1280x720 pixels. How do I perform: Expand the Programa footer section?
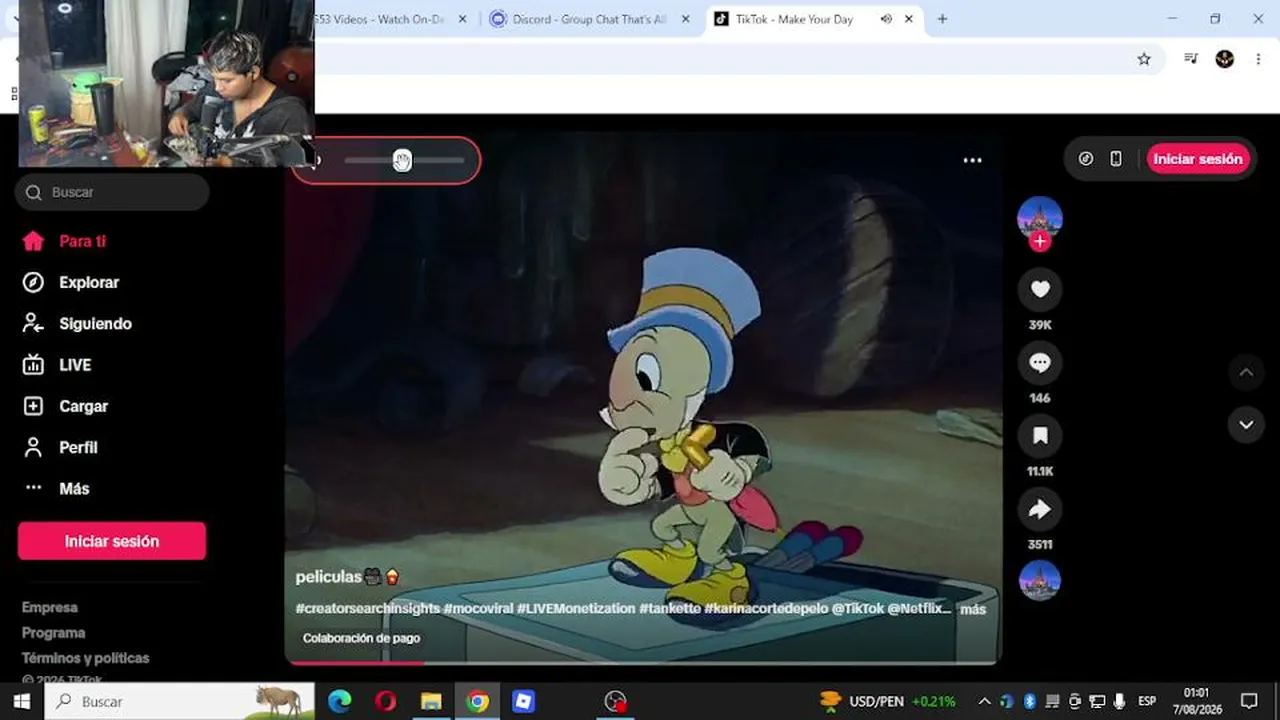click(53, 633)
